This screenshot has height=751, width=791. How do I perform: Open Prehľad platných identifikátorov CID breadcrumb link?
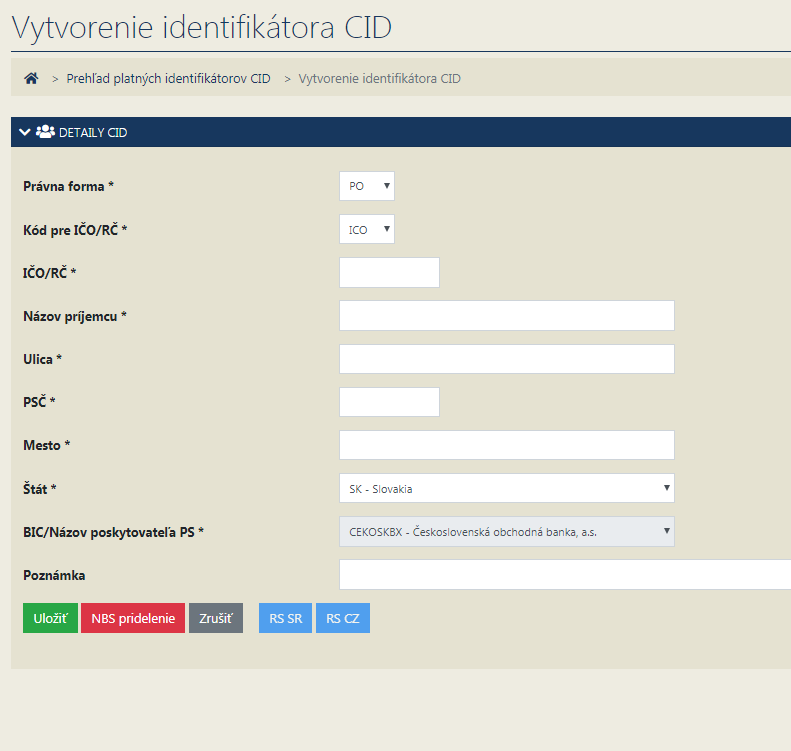pyautogui.click(x=168, y=79)
